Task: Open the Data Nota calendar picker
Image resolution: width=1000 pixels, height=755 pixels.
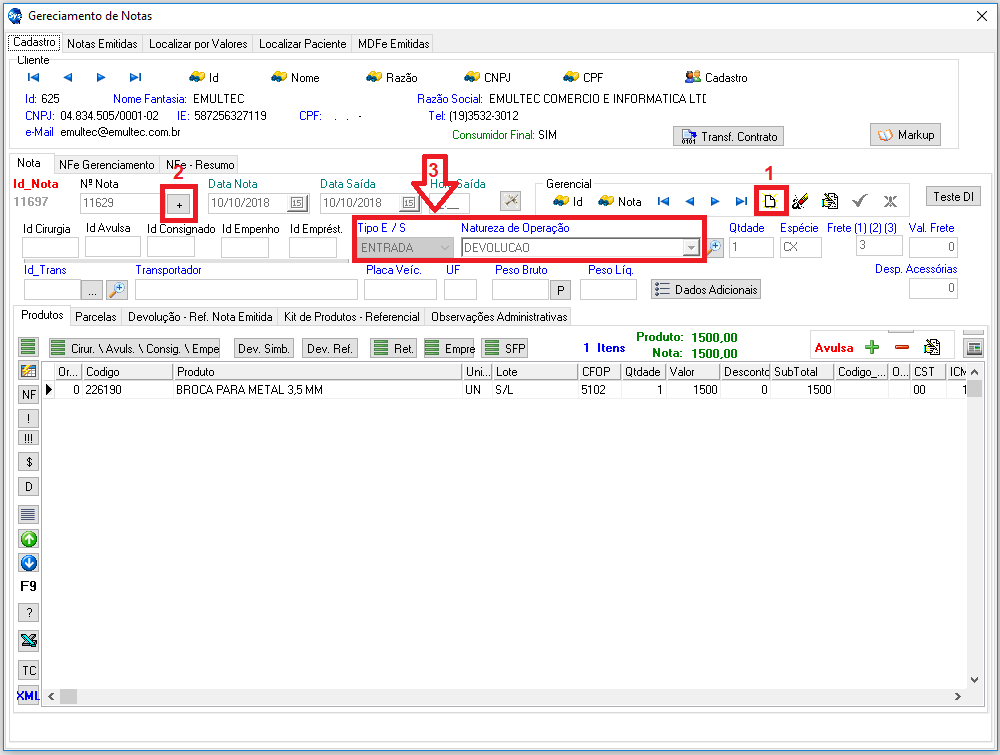Action: pos(296,203)
